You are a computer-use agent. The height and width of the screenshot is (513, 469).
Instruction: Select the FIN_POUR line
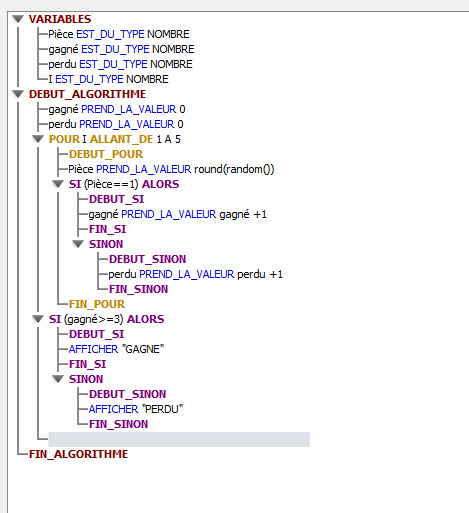click(97, 304)
